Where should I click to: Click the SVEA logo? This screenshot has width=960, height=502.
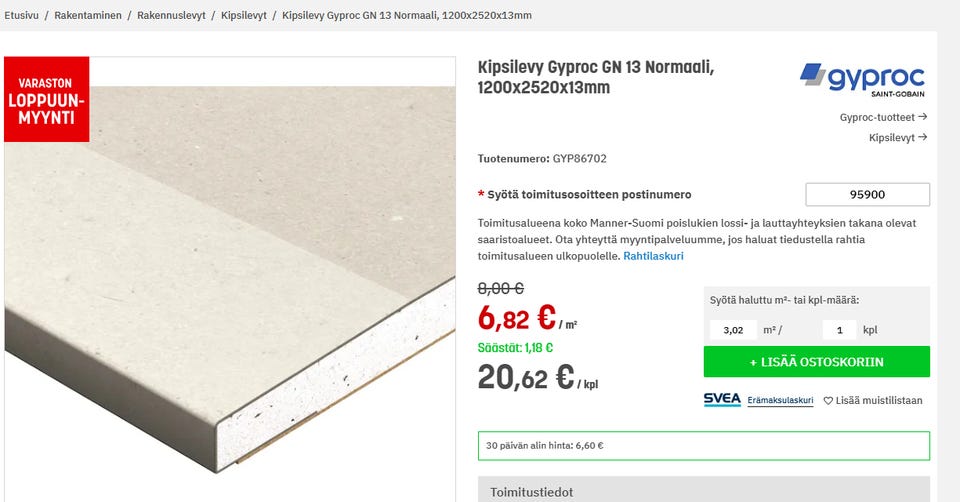[722, 400]
